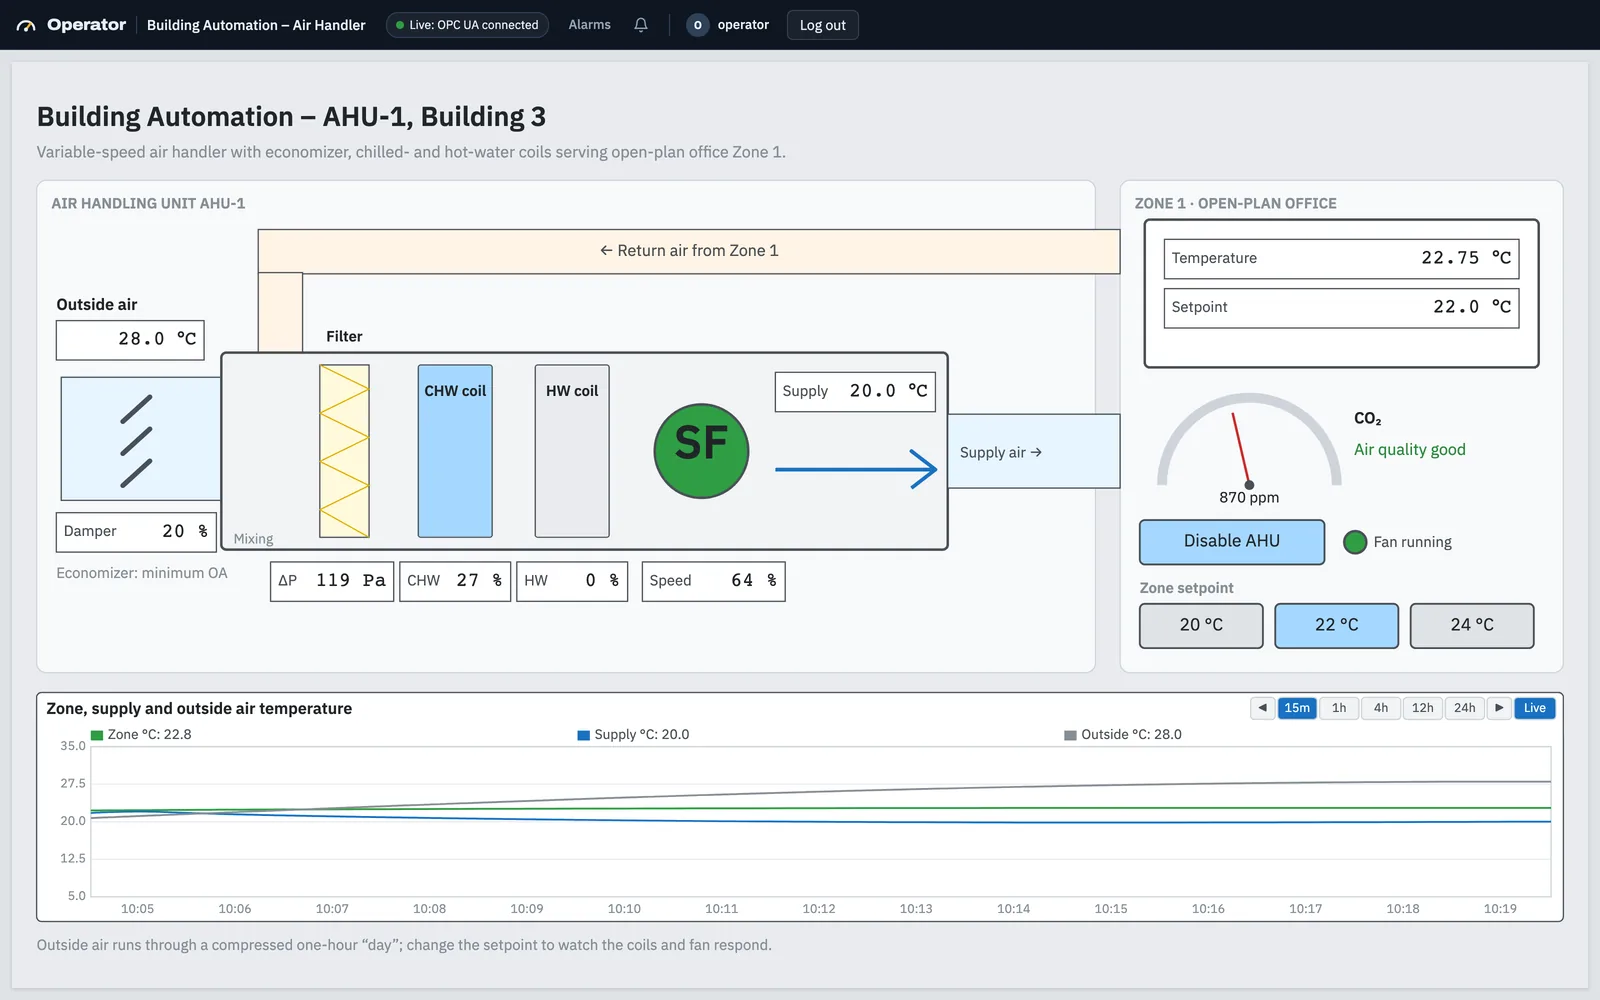Click the HW 0 % valve readout
The image size is (1600, 1000).
coord(572,582)
